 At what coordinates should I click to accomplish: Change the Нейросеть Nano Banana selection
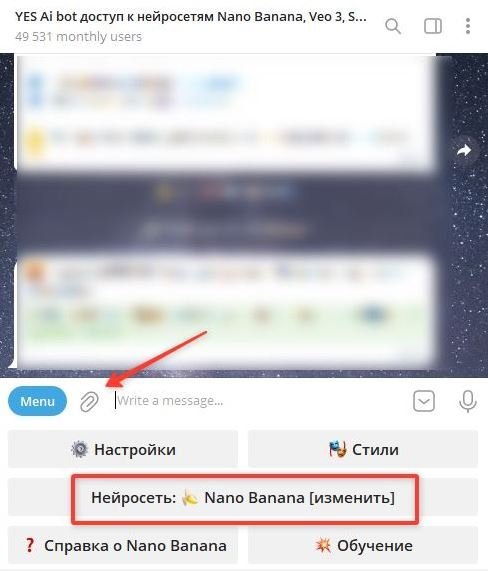tap(243, 497)
